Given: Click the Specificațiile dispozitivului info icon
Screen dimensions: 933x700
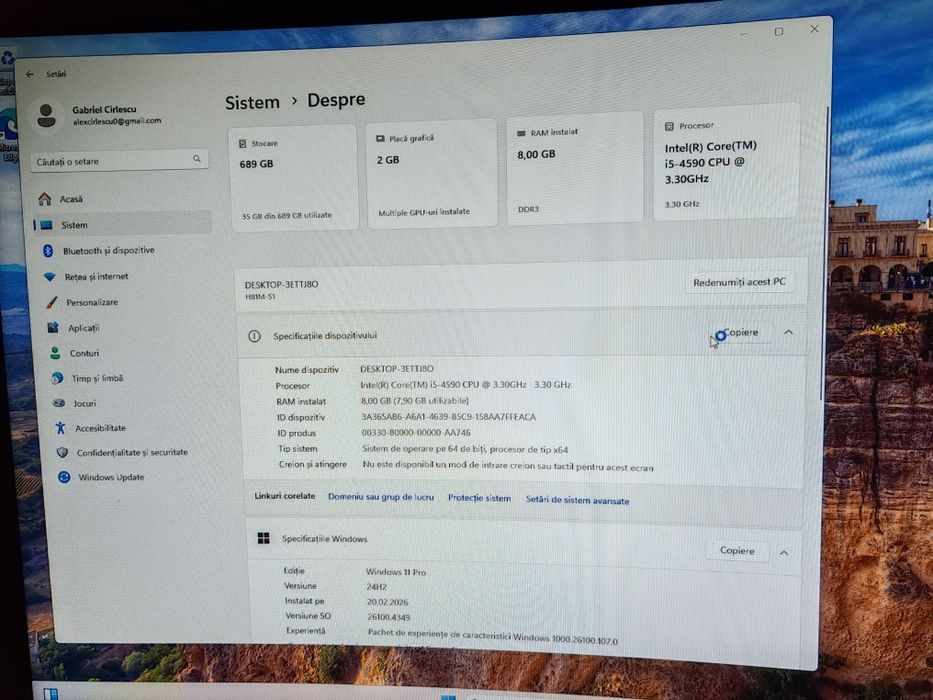Looking at the screenshot, I should point(254,336).
